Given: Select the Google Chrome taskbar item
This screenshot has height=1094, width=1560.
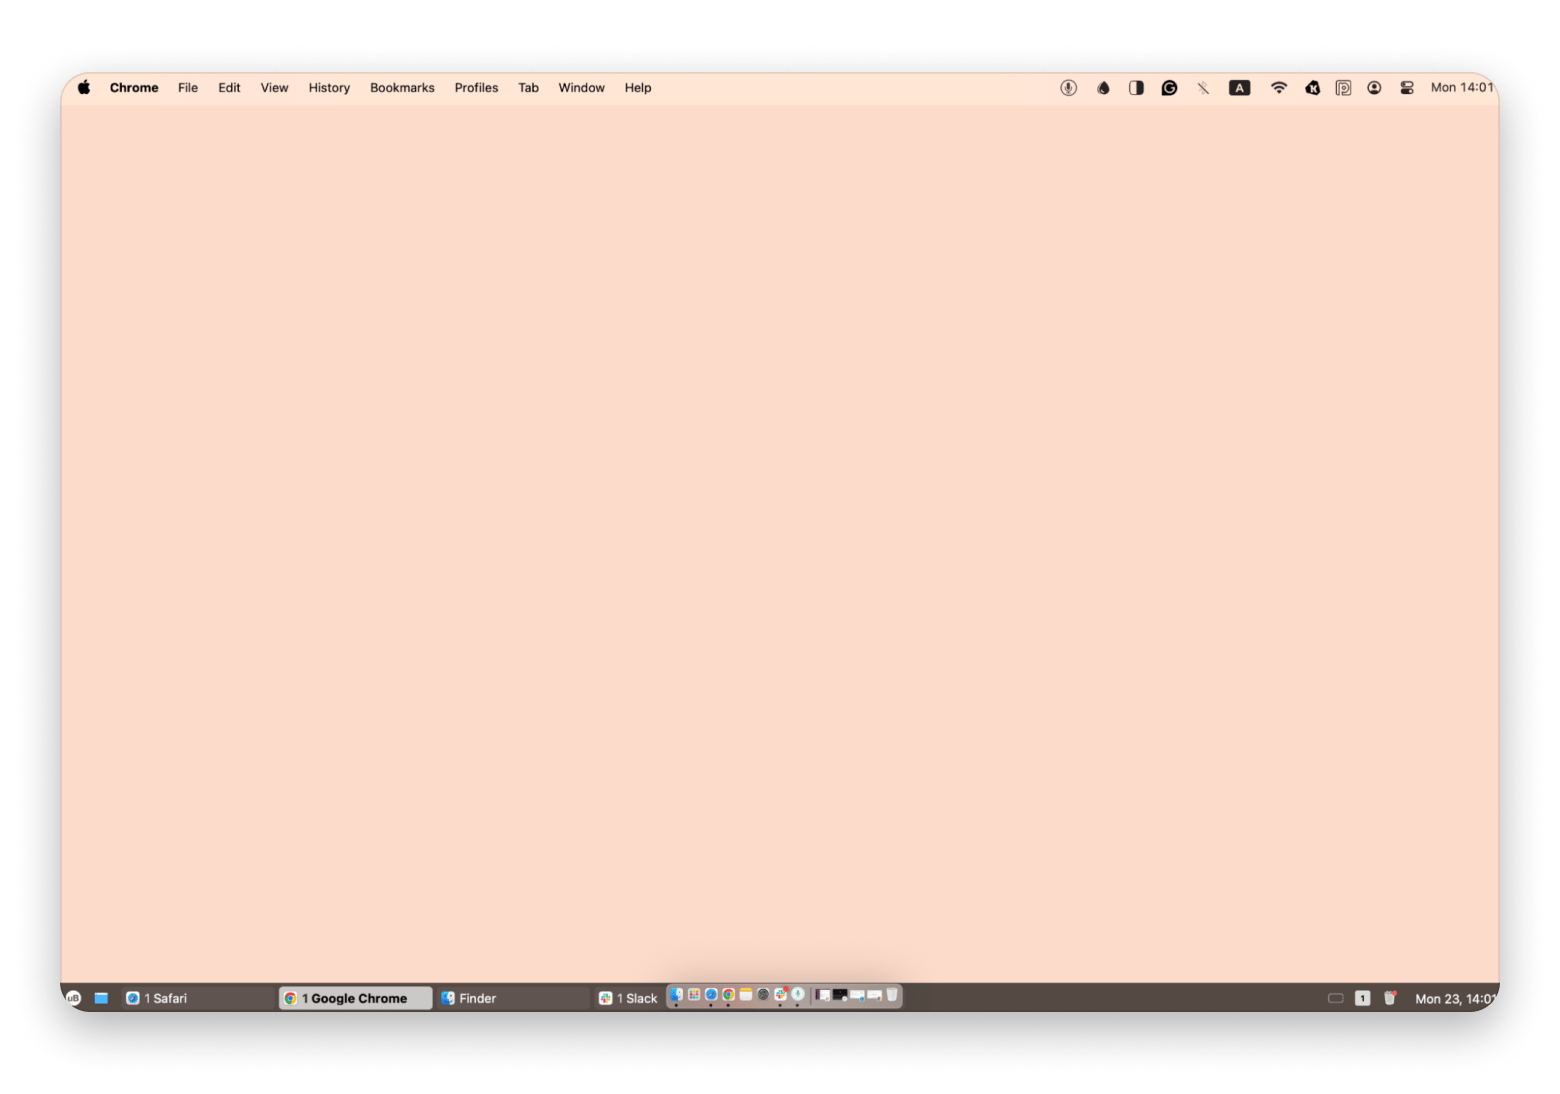Looking at the screenshot, I should point(354,998).
